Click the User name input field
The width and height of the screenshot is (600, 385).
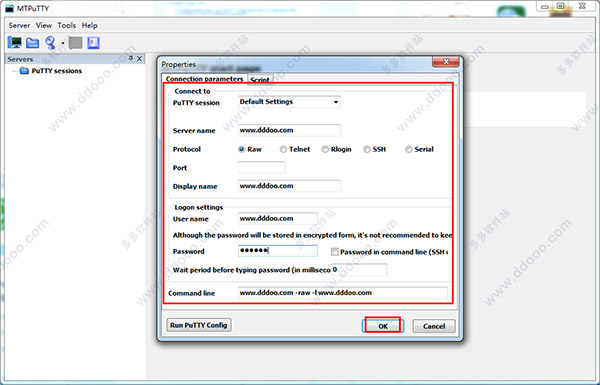click(278, 219)
